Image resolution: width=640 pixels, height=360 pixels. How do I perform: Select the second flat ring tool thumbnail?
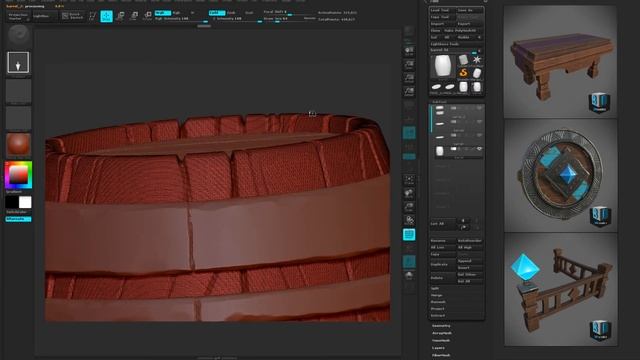450,87
